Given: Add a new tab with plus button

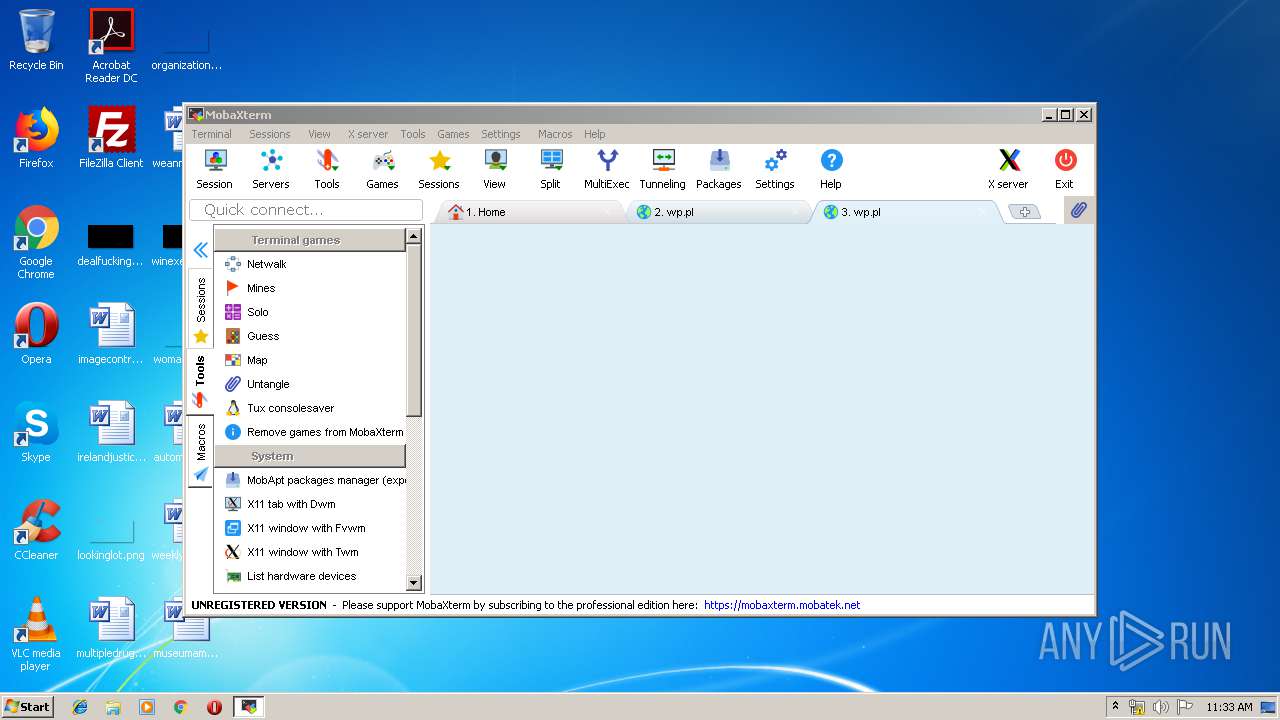Looking at the screenshot, I should tap(1024, 212).
